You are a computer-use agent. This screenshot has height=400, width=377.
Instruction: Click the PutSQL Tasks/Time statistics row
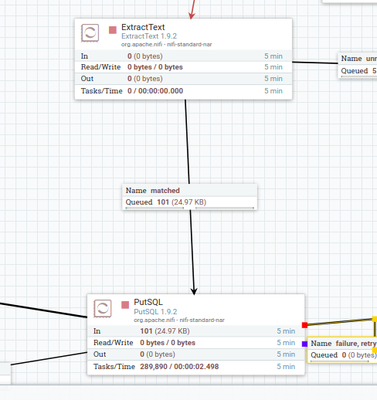coord(196,366)
